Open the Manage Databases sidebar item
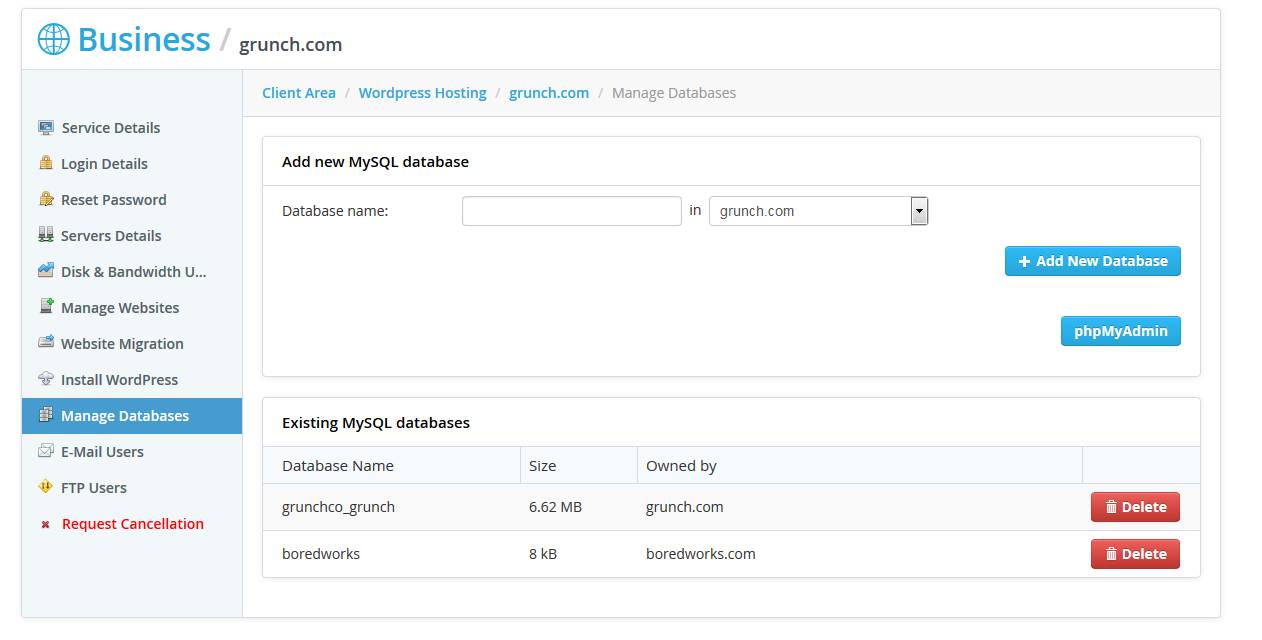The image size is (1262, 640). click(x=124, y=416)
